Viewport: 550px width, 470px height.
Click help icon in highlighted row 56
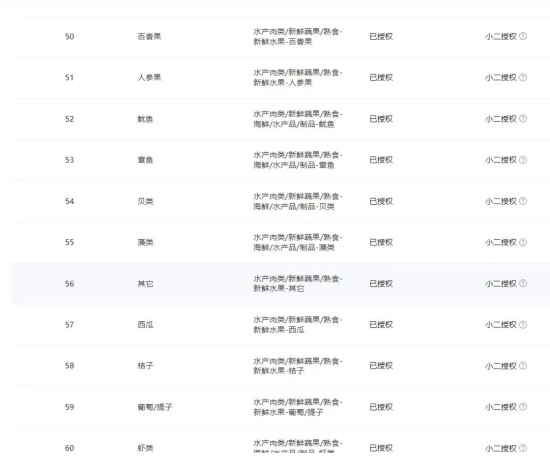(x=523, y=283)
